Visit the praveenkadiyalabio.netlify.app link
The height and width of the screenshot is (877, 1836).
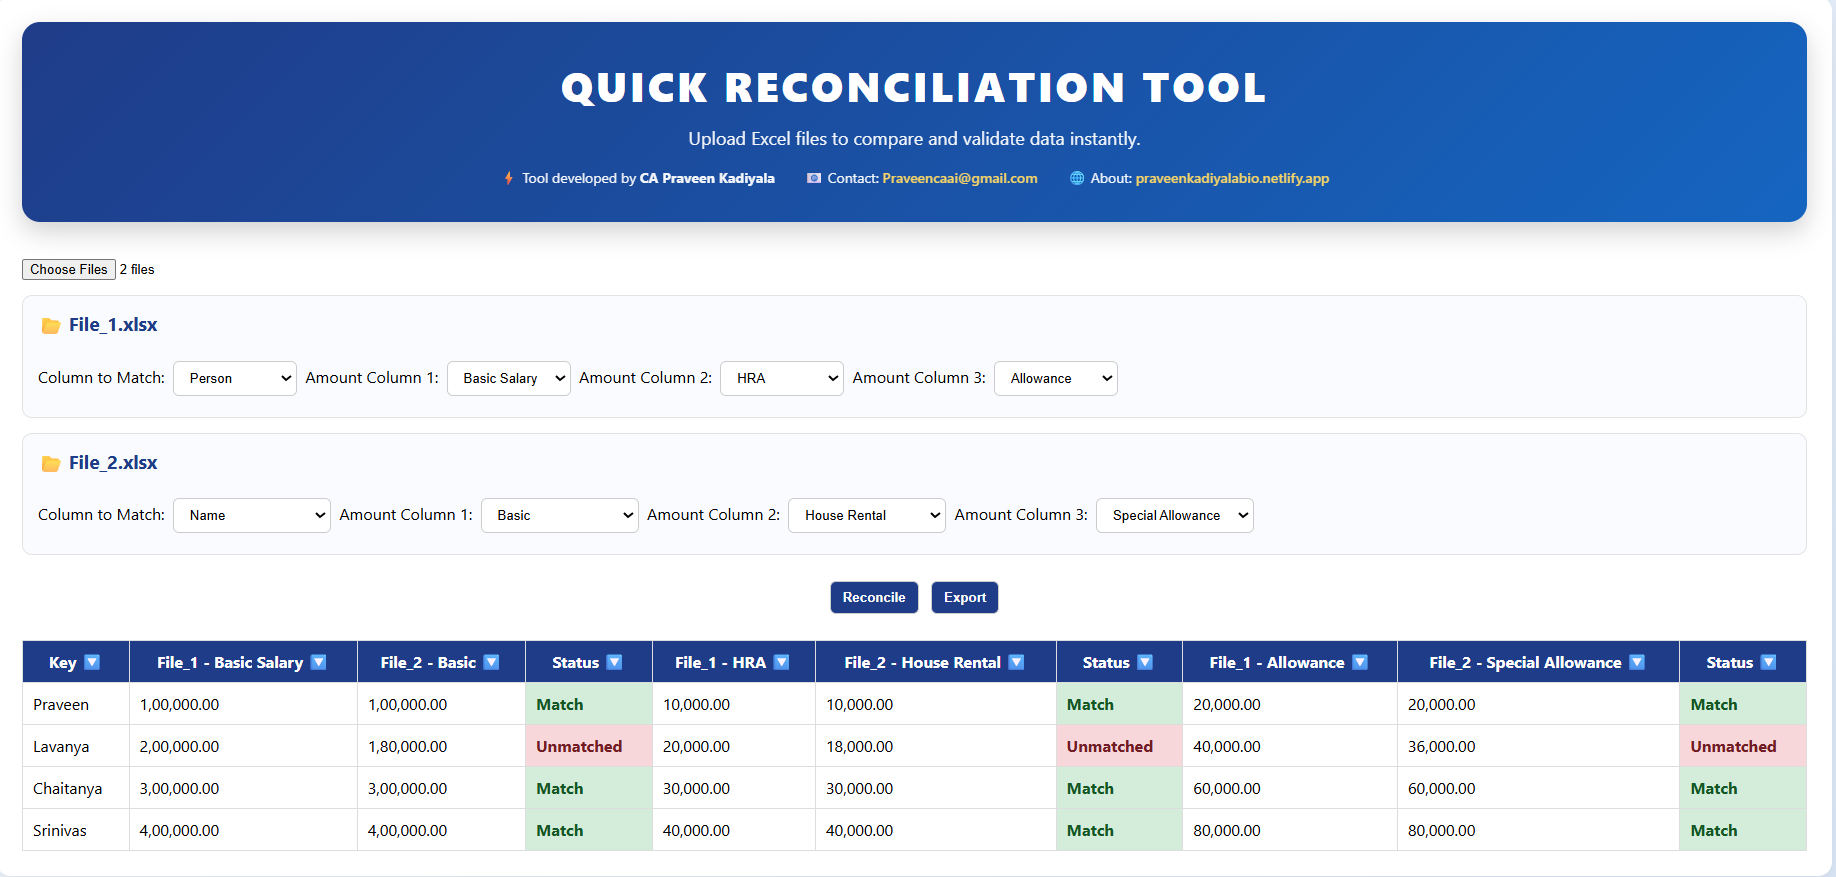click(1231, 178)
